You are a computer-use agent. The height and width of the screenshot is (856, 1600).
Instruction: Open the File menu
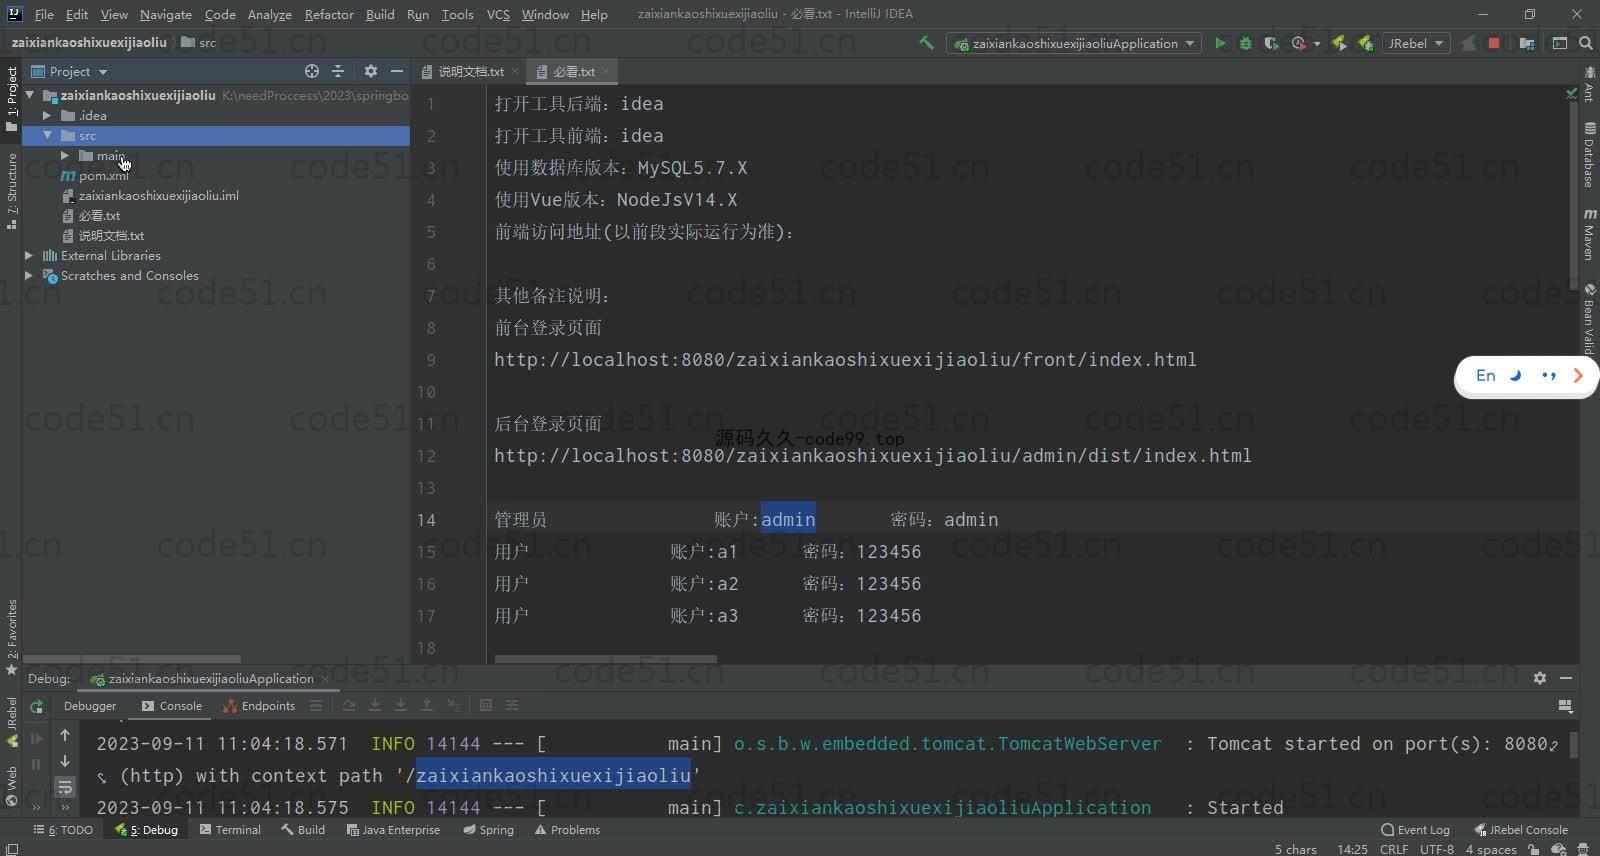(x=44, y=14)
